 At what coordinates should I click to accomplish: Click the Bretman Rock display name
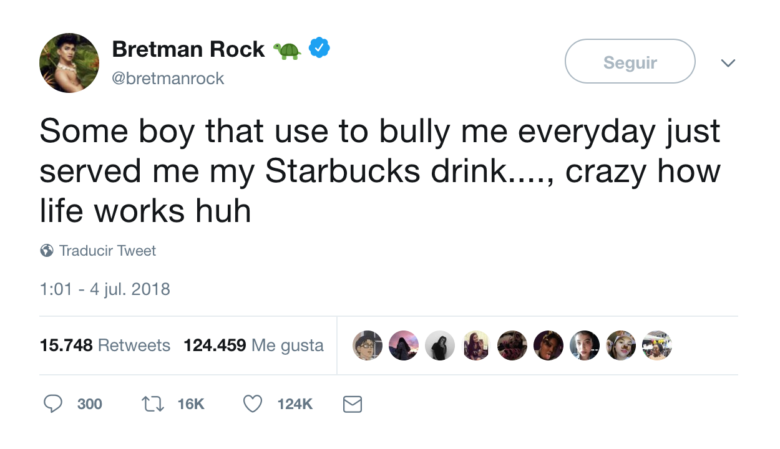[x=188, y=49]
